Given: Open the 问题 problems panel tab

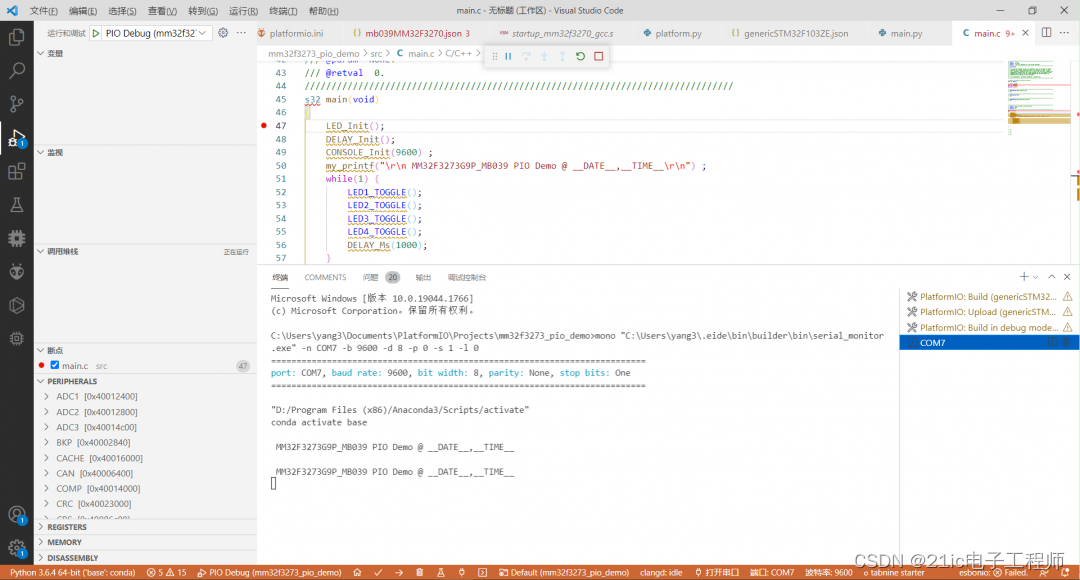Looking at the screenshot, I should tap(371, 277).
